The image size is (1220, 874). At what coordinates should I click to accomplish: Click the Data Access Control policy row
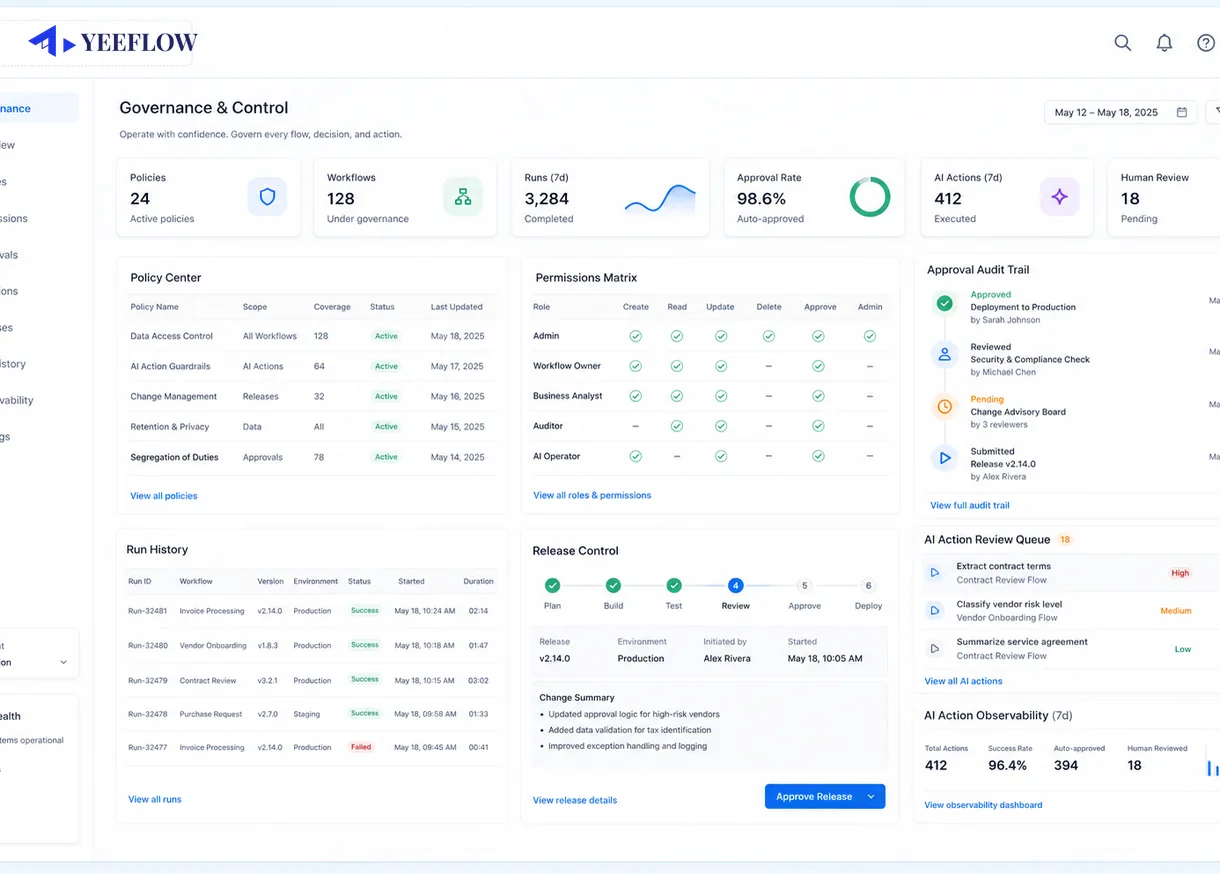(311, 336)
